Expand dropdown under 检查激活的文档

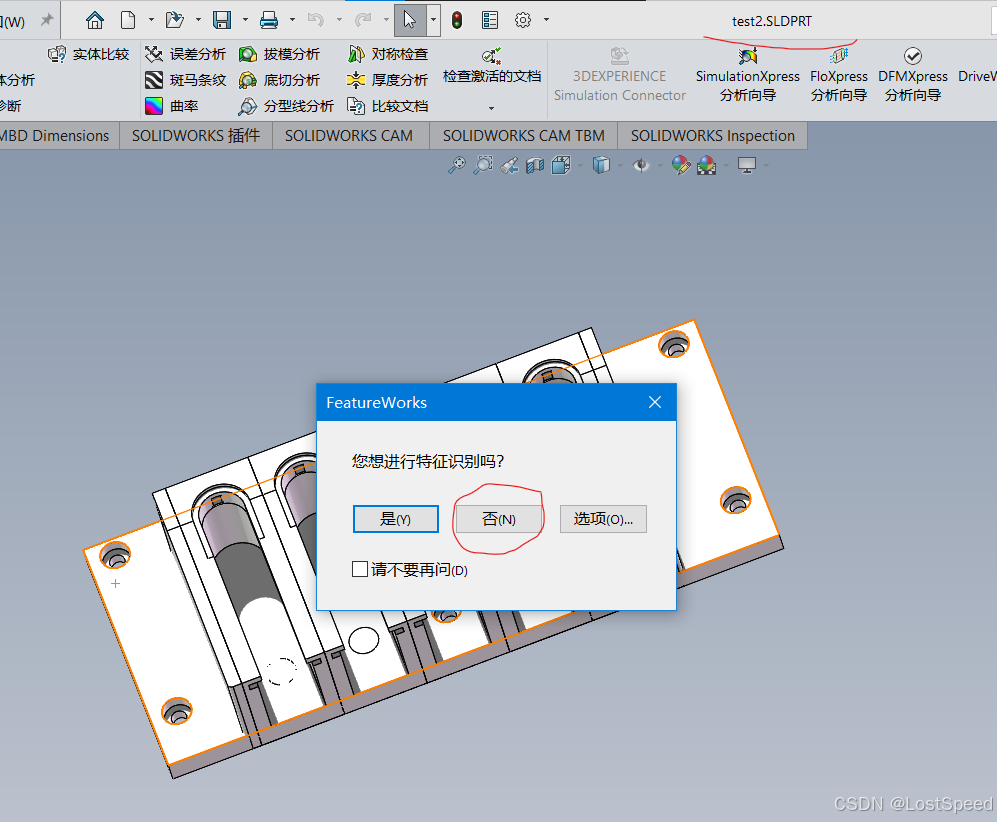(x=492, y=109)
